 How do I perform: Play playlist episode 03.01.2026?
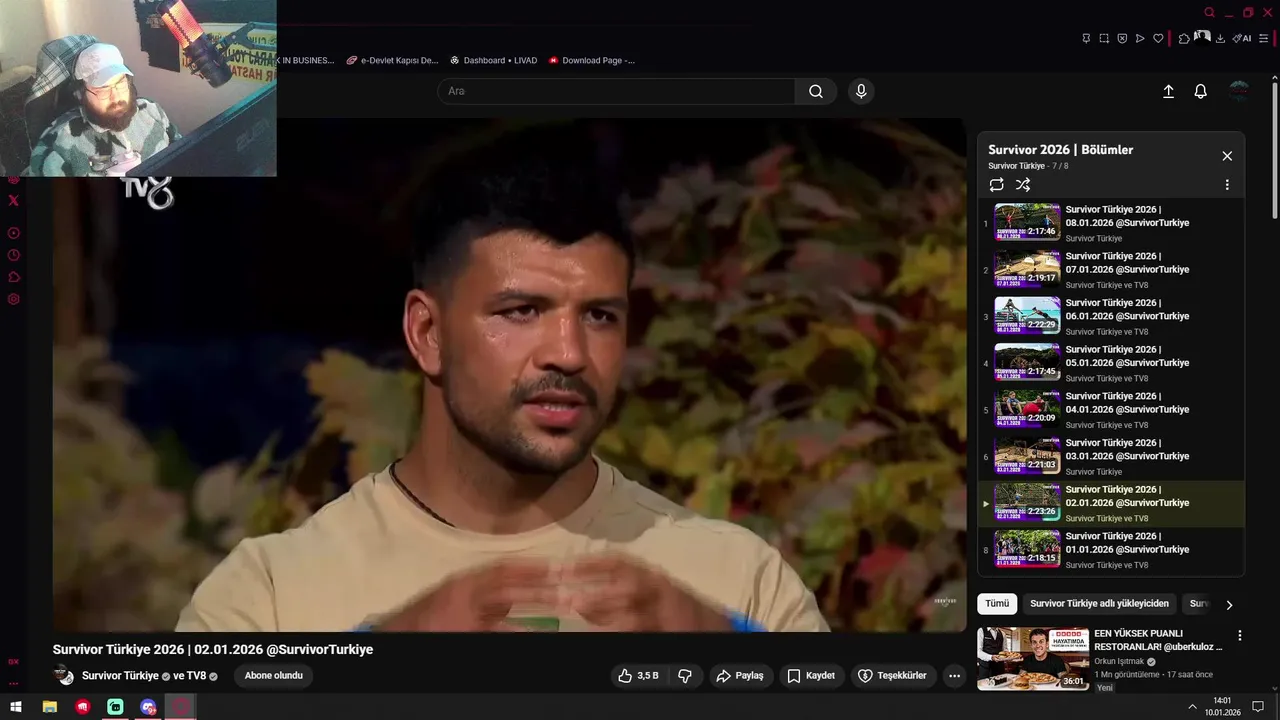pos(1111,456)
